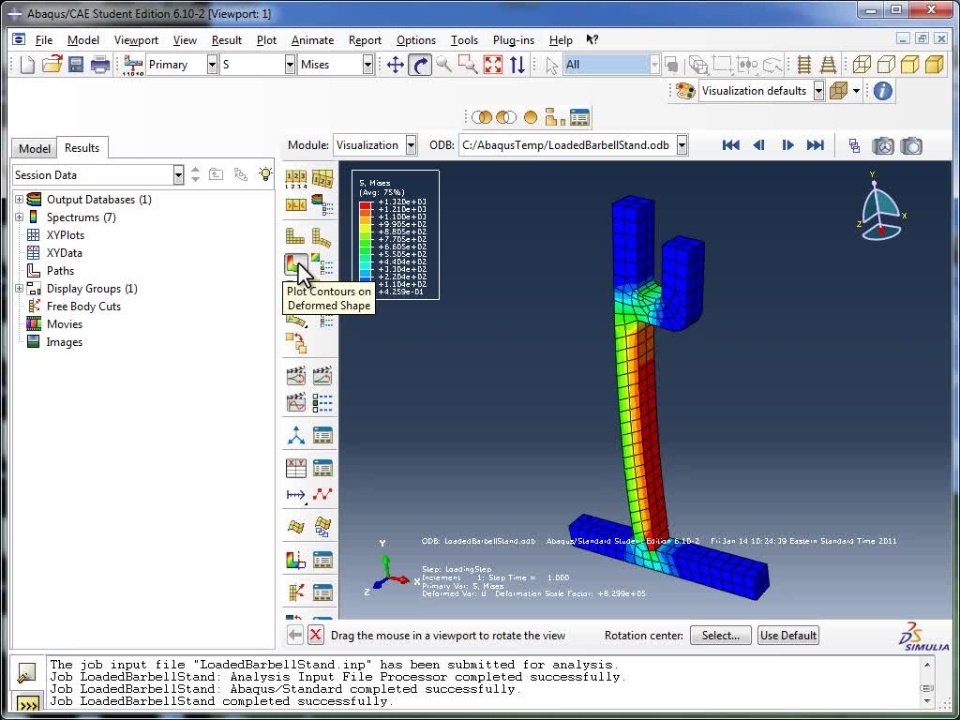Viewport: 960px width, 720px height.
Task: Click the Activate/Deactivate View Cut icon
Action: (296, 559)
